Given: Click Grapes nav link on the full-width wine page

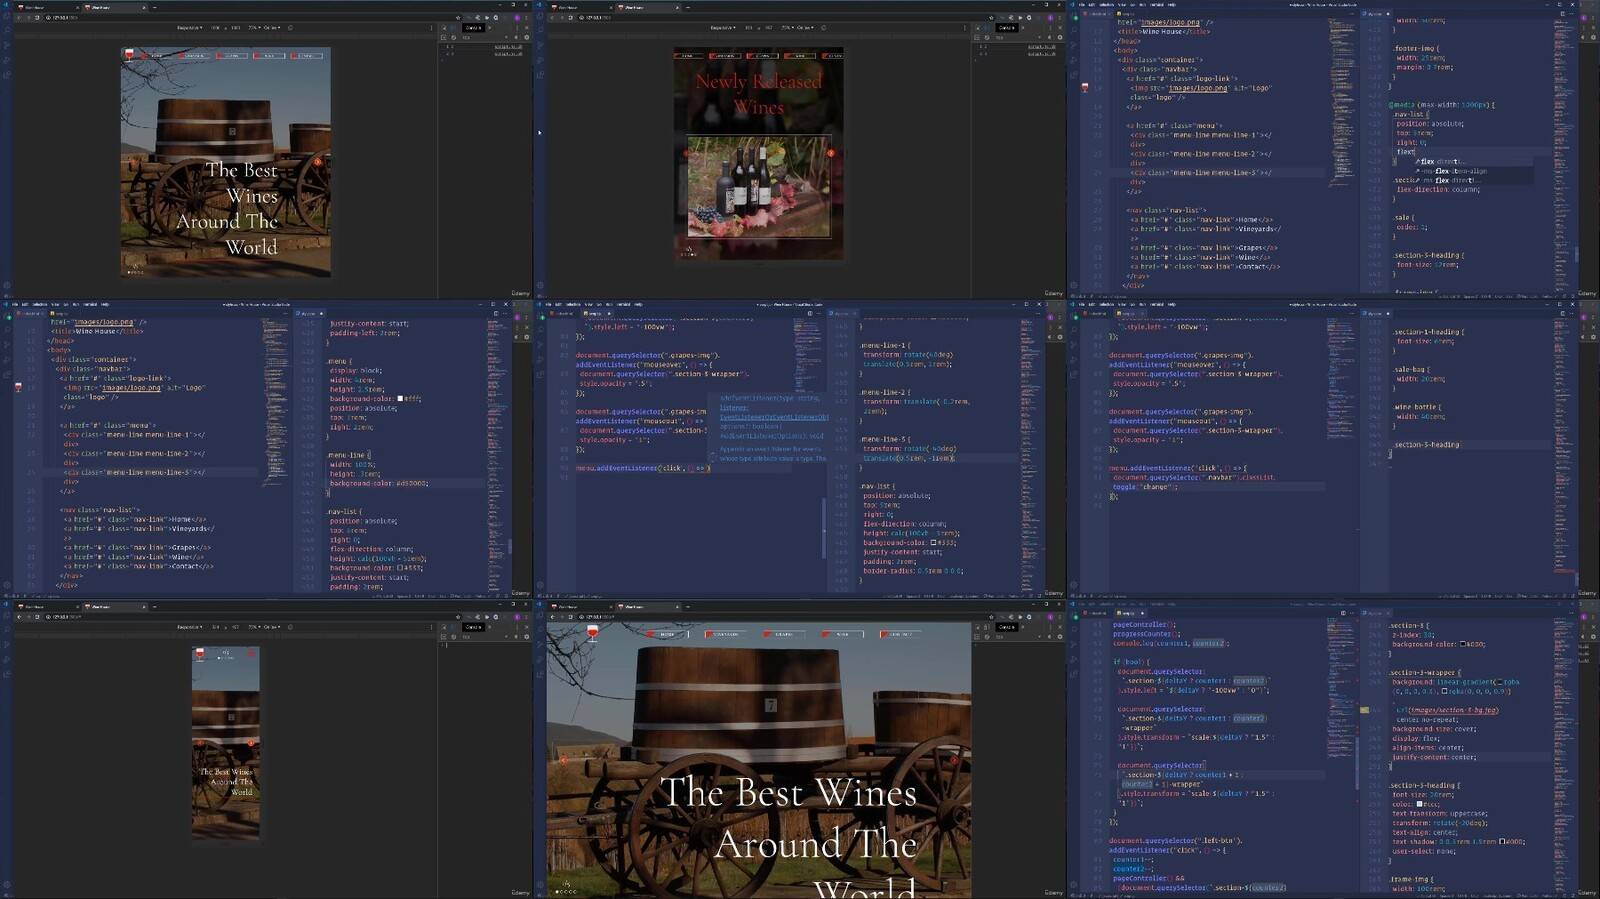Looking at the screenshot, I should (783, 634).
